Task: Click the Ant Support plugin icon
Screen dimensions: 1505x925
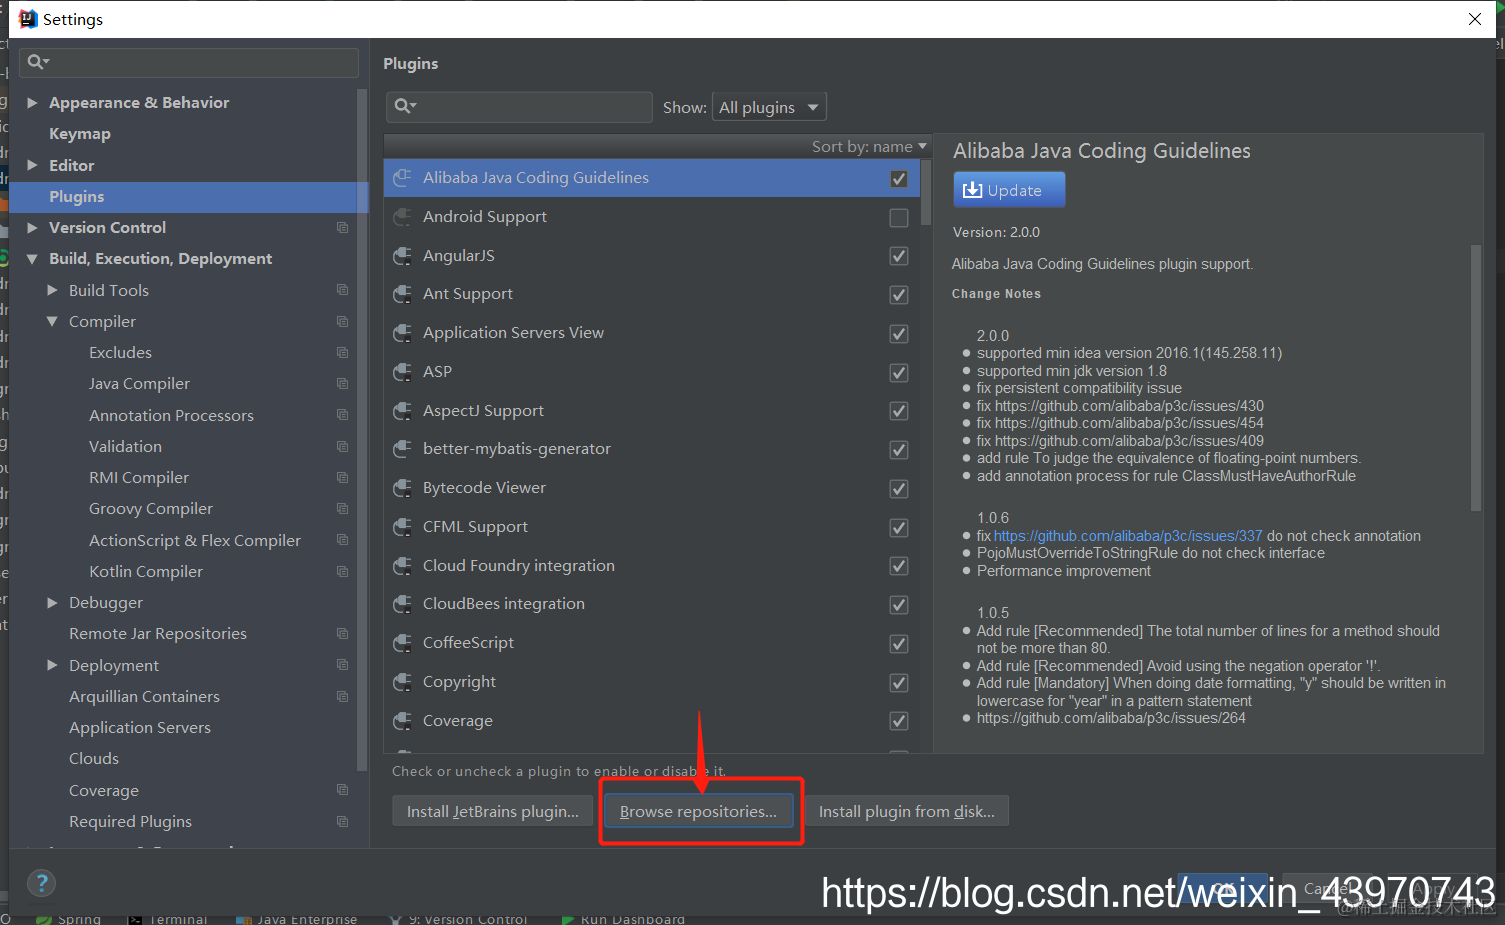Action: (x=402, y=294)
